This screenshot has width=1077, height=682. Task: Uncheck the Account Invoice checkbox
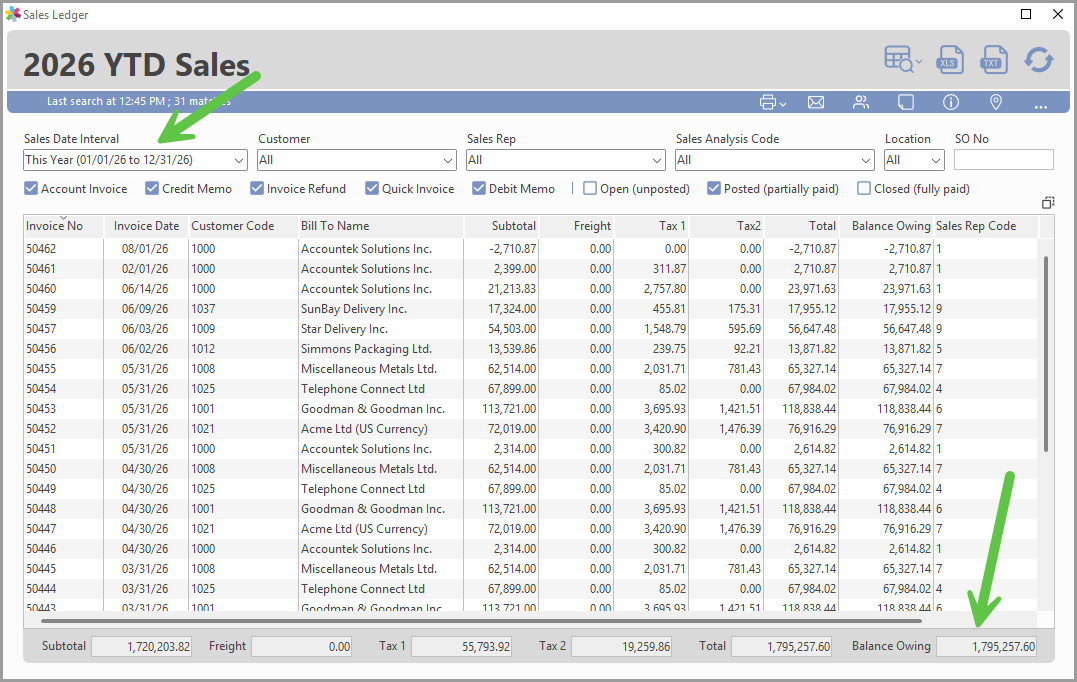coord(31,188)
